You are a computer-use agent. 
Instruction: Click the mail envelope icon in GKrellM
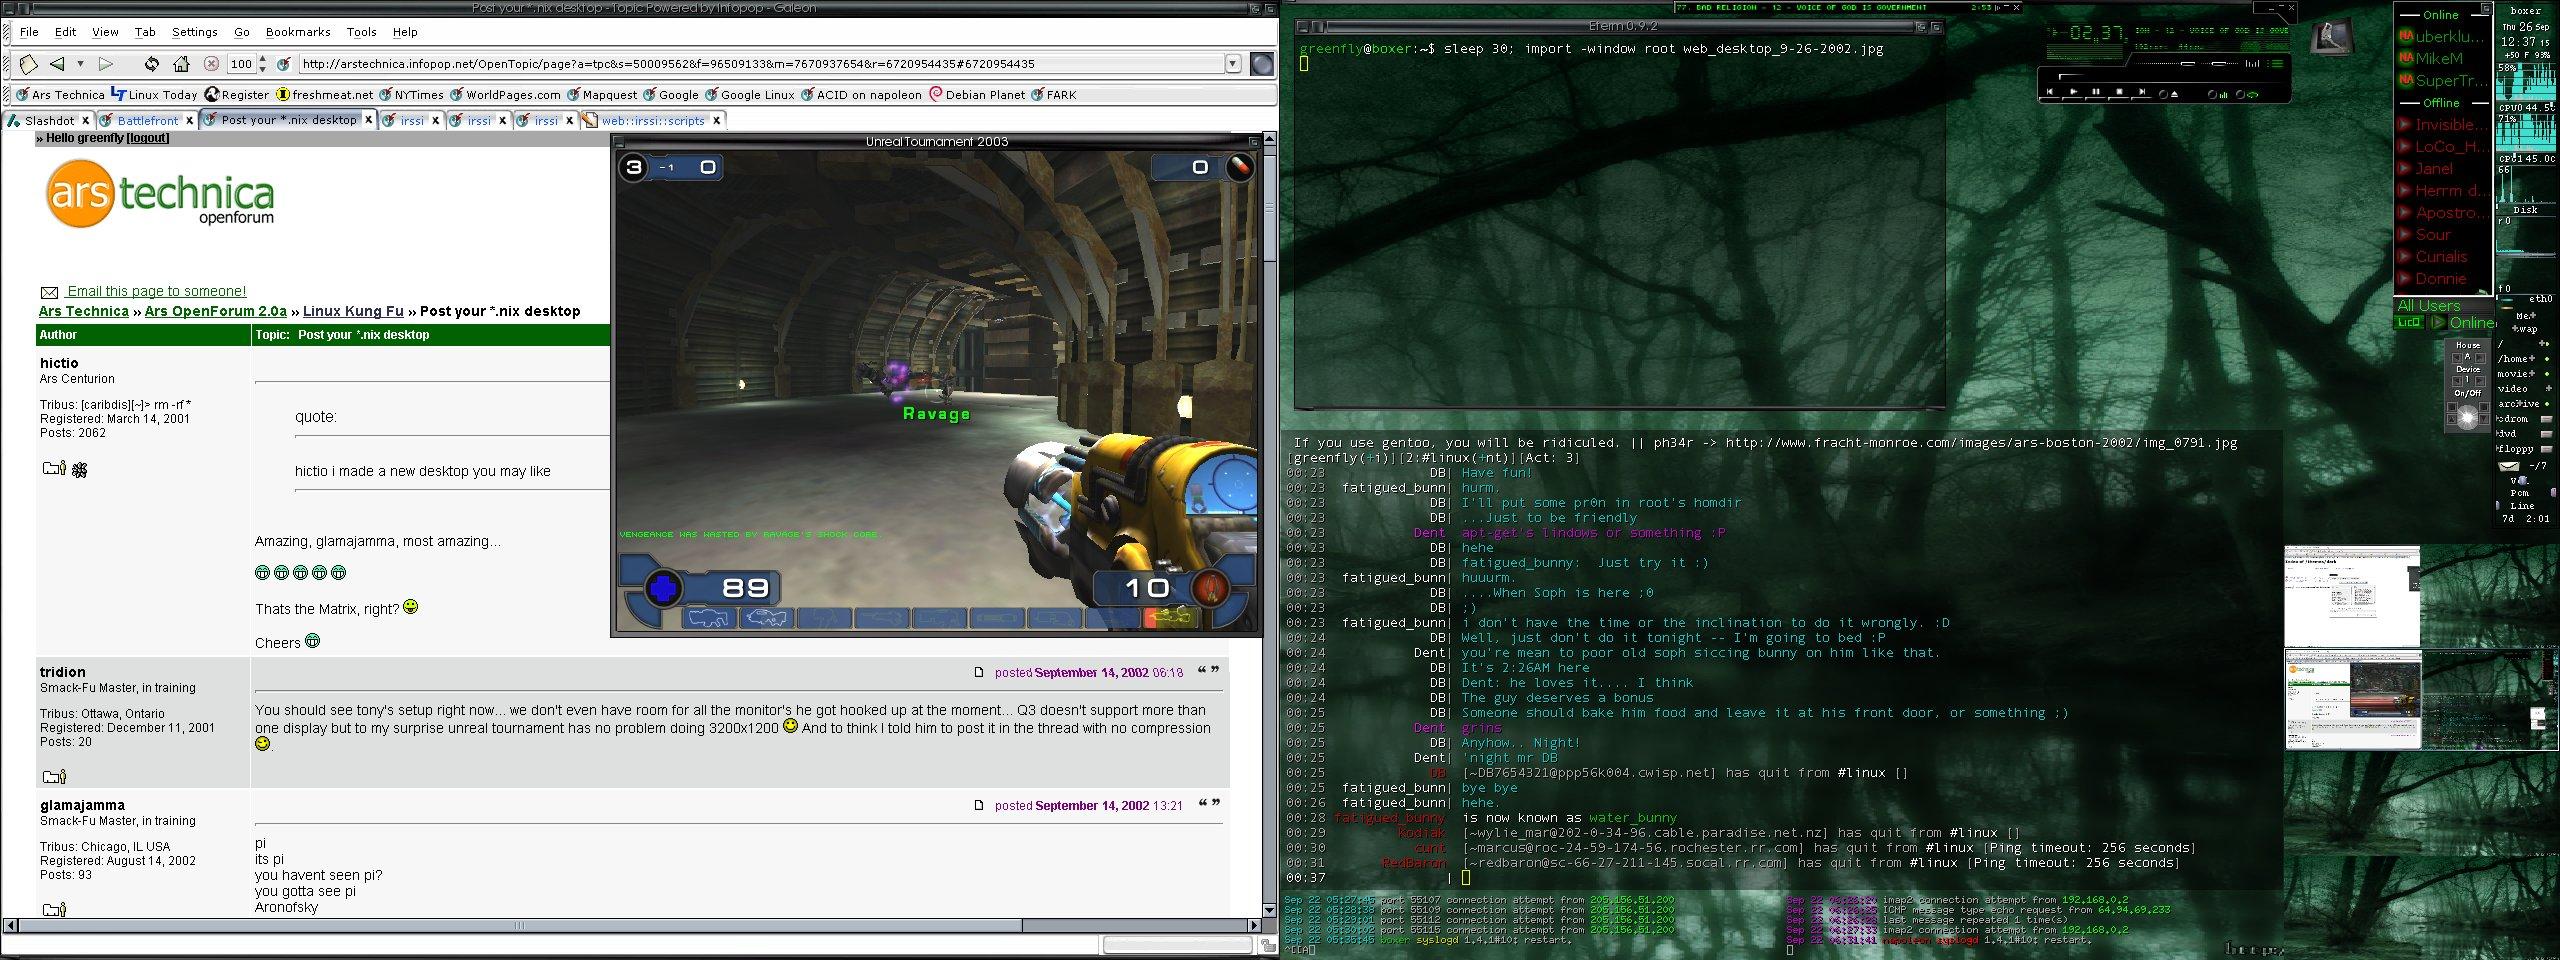2509,466
